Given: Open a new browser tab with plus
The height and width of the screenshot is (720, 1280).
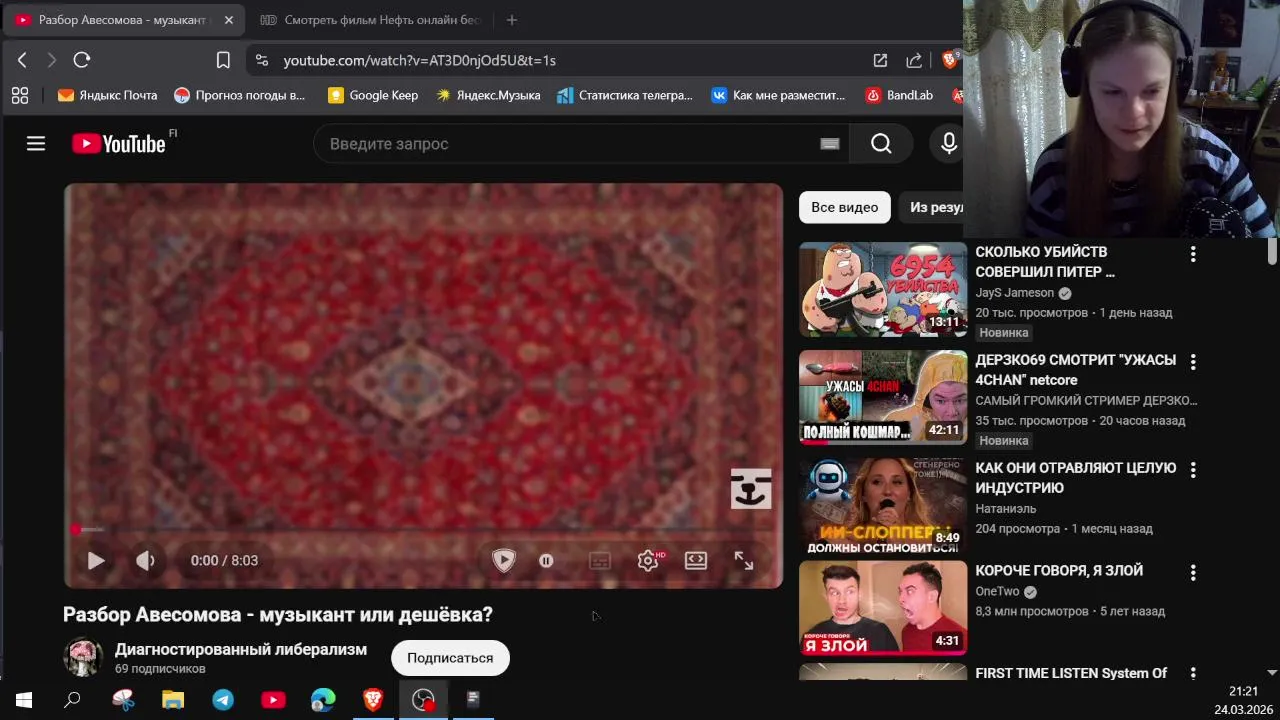Looking at the screenshot, I should [512, 20].
